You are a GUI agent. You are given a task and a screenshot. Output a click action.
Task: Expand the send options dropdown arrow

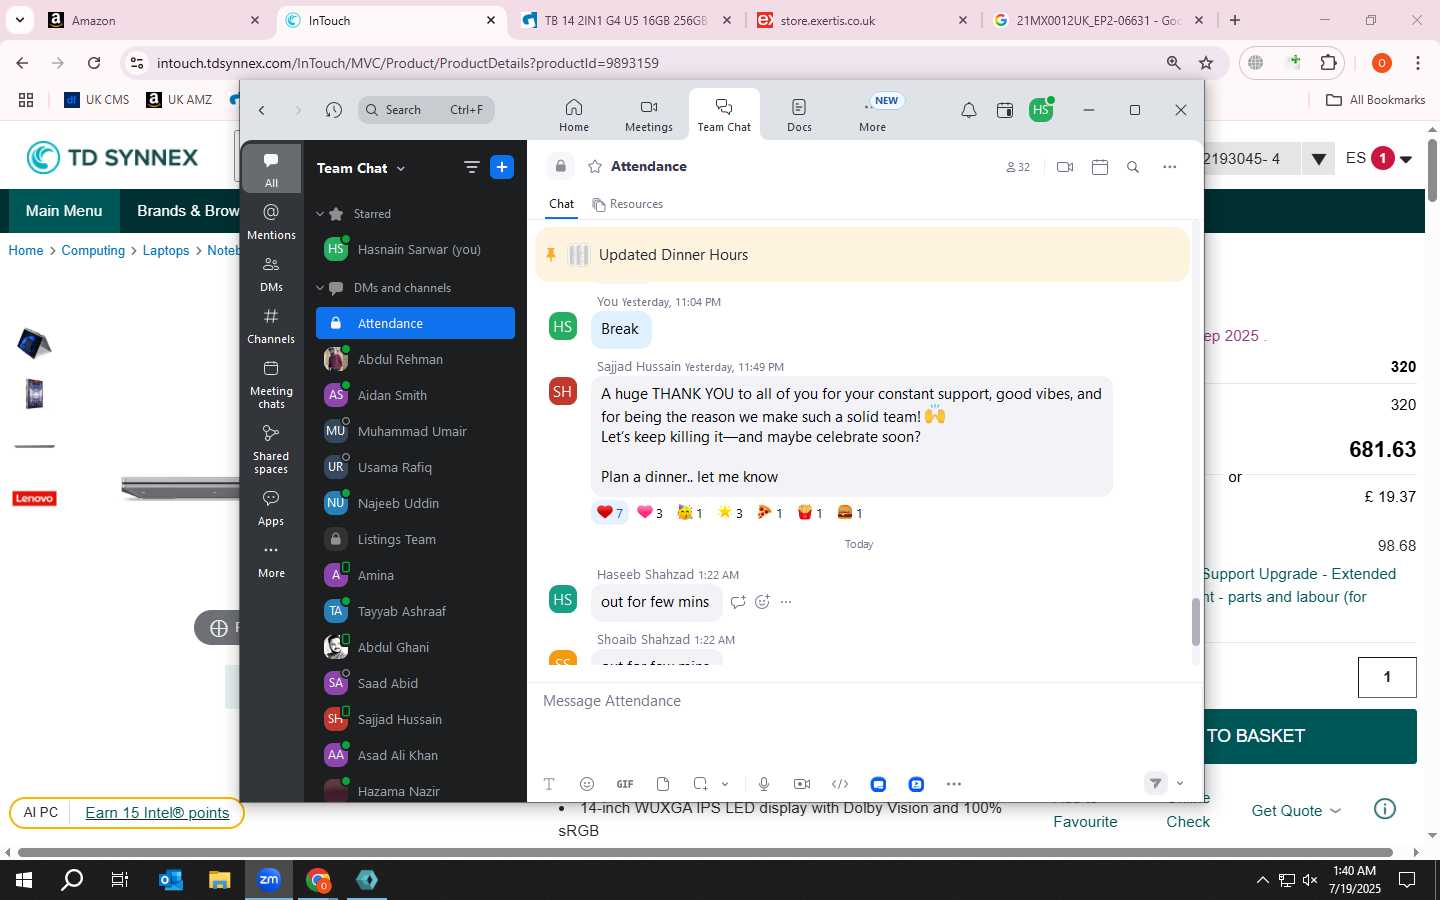click(1180, 784)
